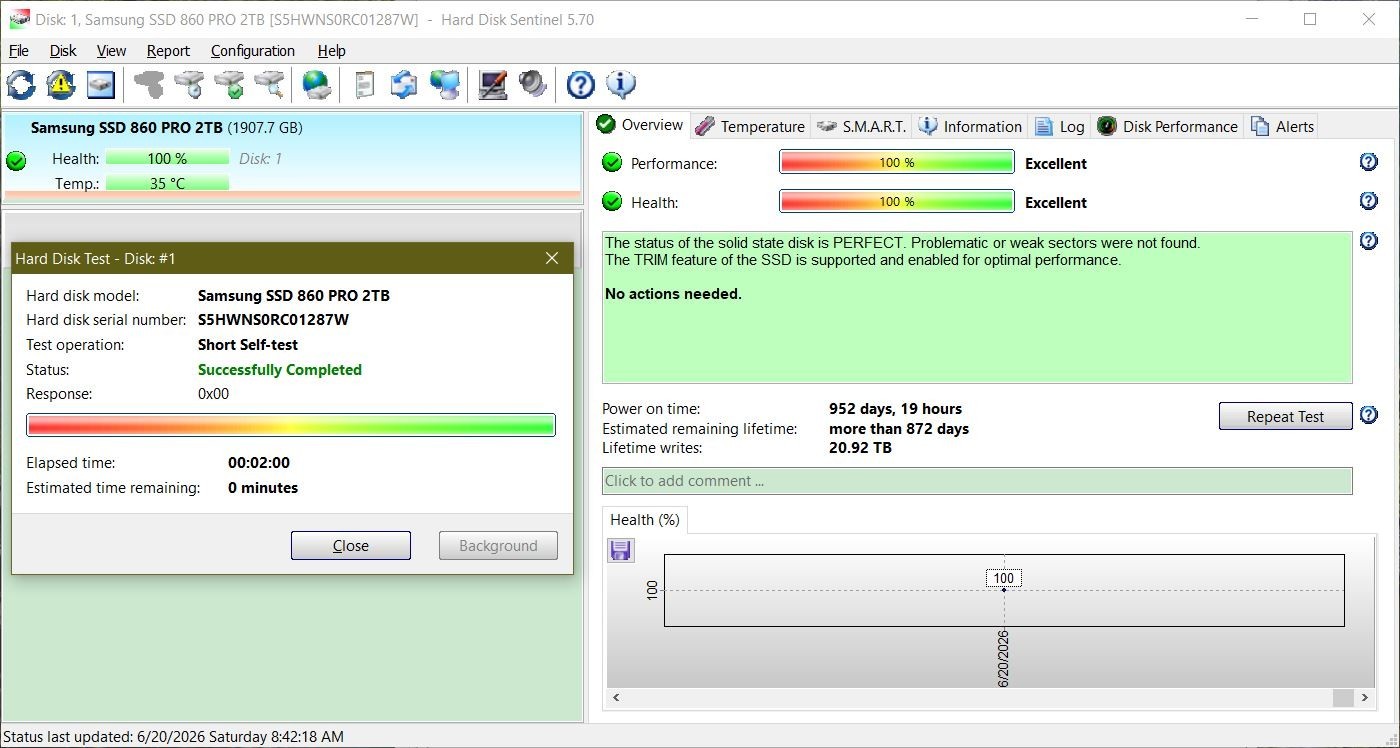Switch to the Temperature tab
The image size is (1400, 748).
click(x=750, y=126)
